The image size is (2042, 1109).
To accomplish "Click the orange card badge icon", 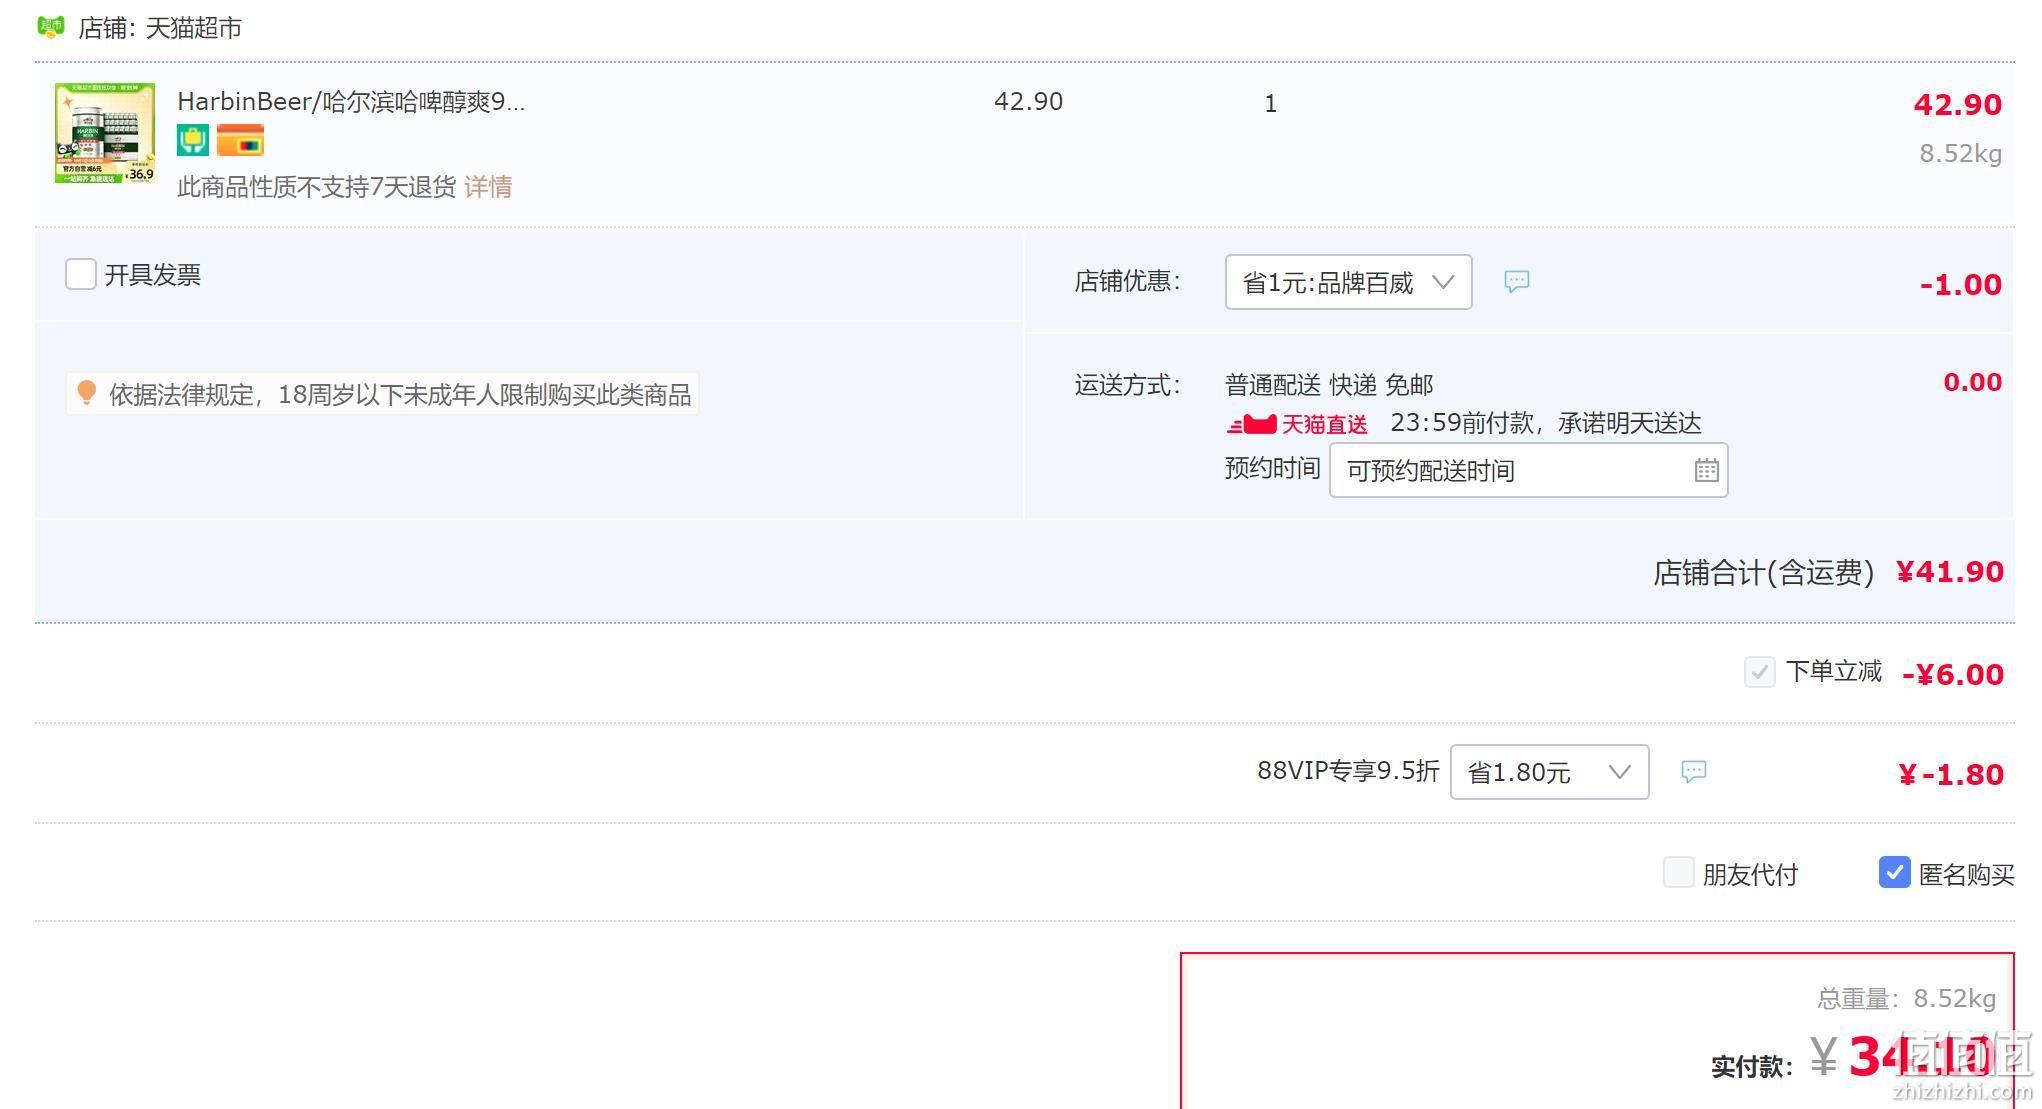I will coord(240,140).
